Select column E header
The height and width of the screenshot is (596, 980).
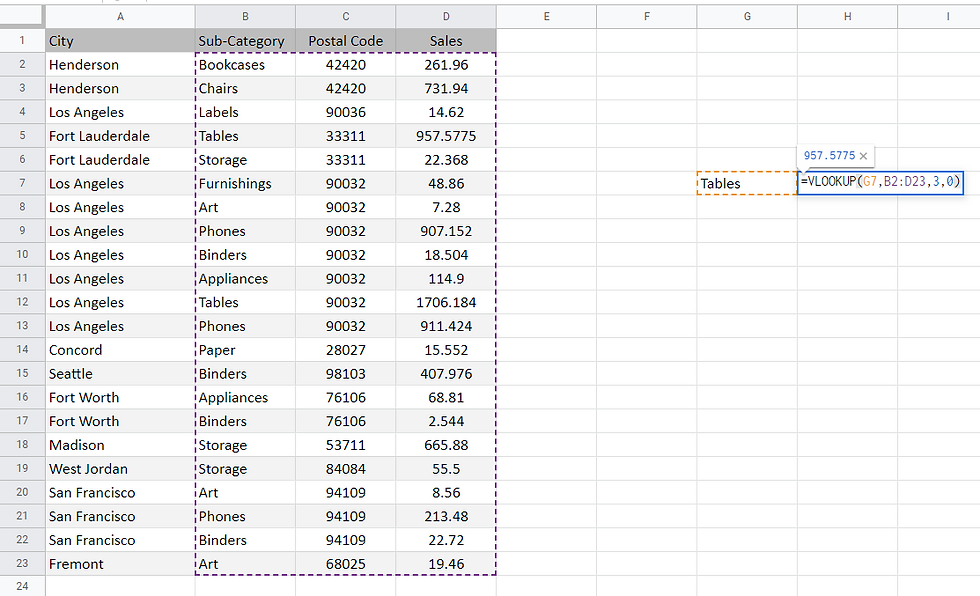(546, 17)
